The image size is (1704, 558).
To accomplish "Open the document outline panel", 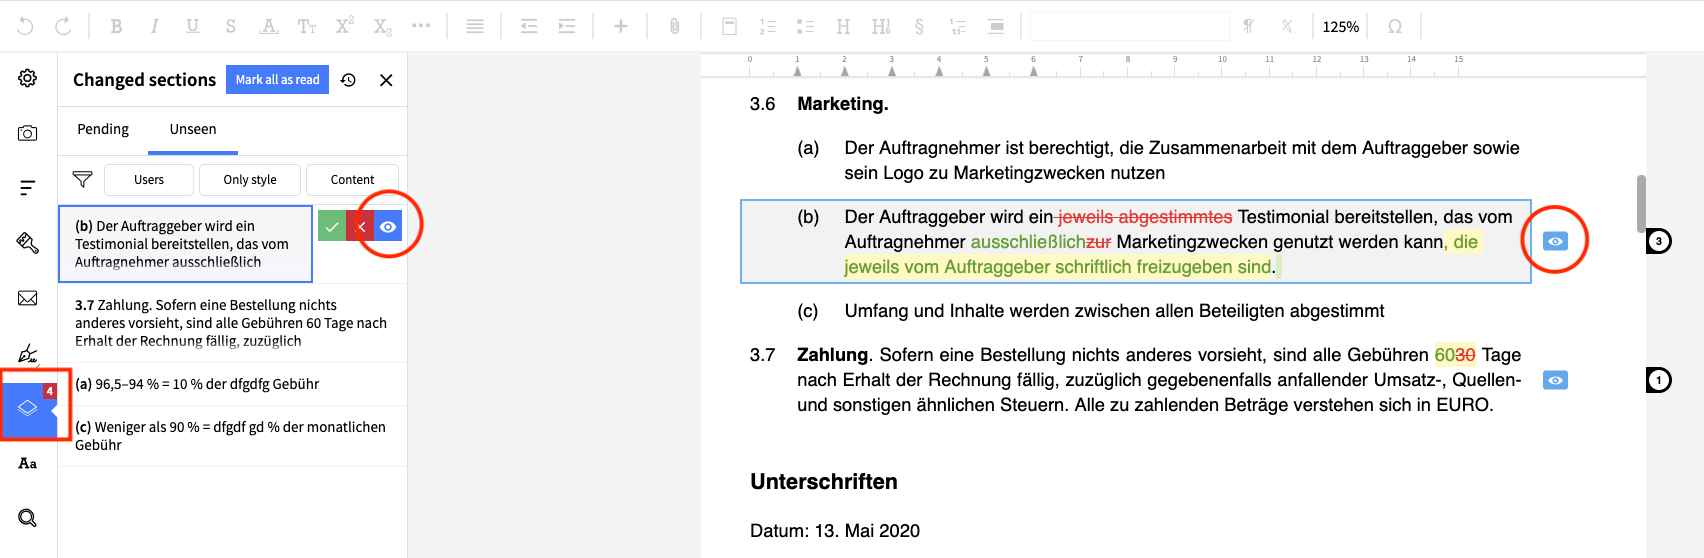I will point(28,188).
